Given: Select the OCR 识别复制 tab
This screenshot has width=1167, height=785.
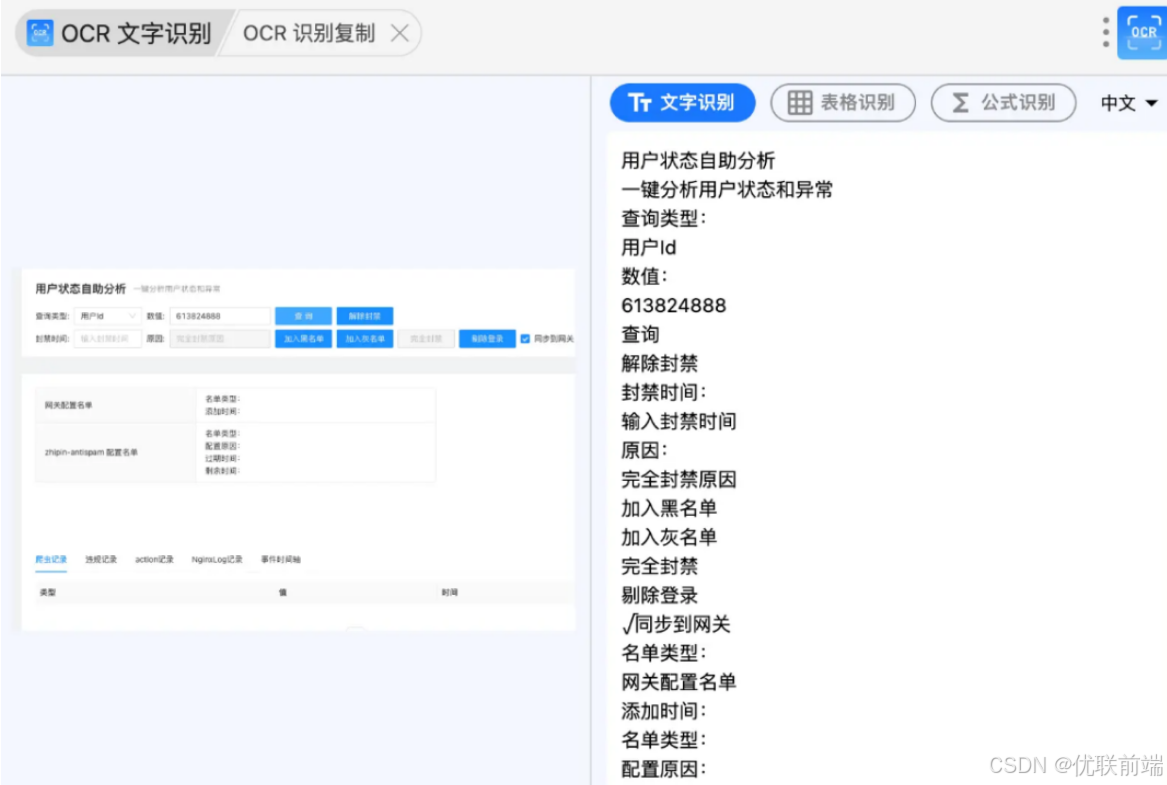Looking at the screenshot, I should [x=309, y=33].
